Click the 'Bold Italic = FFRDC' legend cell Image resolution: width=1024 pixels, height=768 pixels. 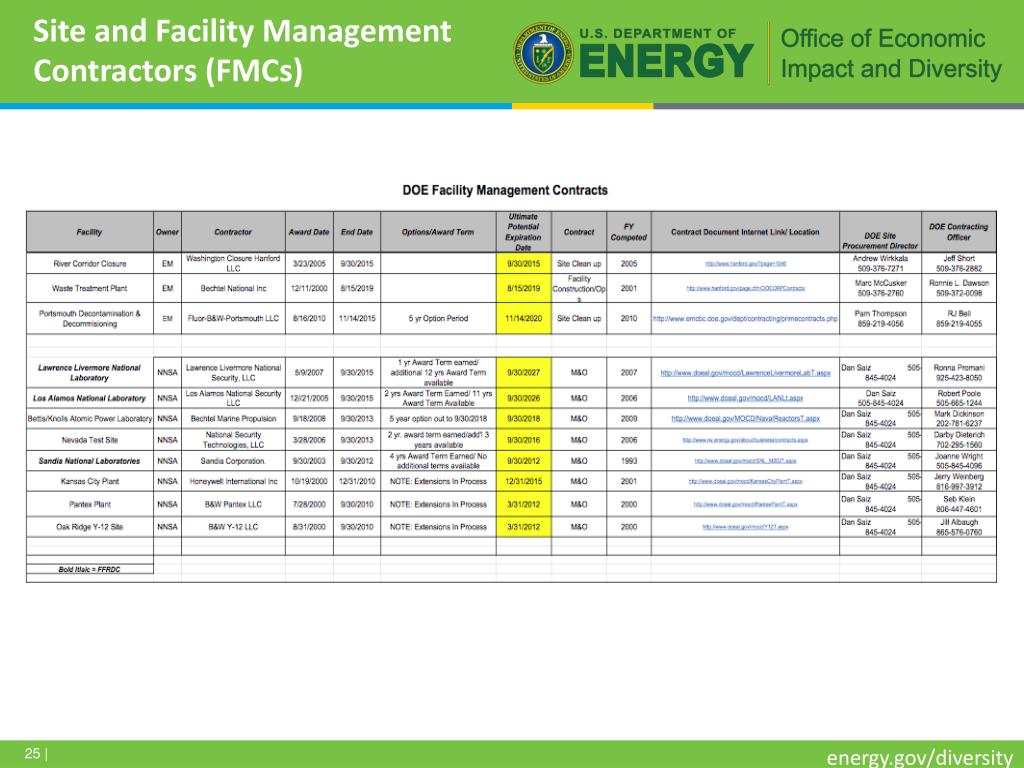tap(89, 569)
